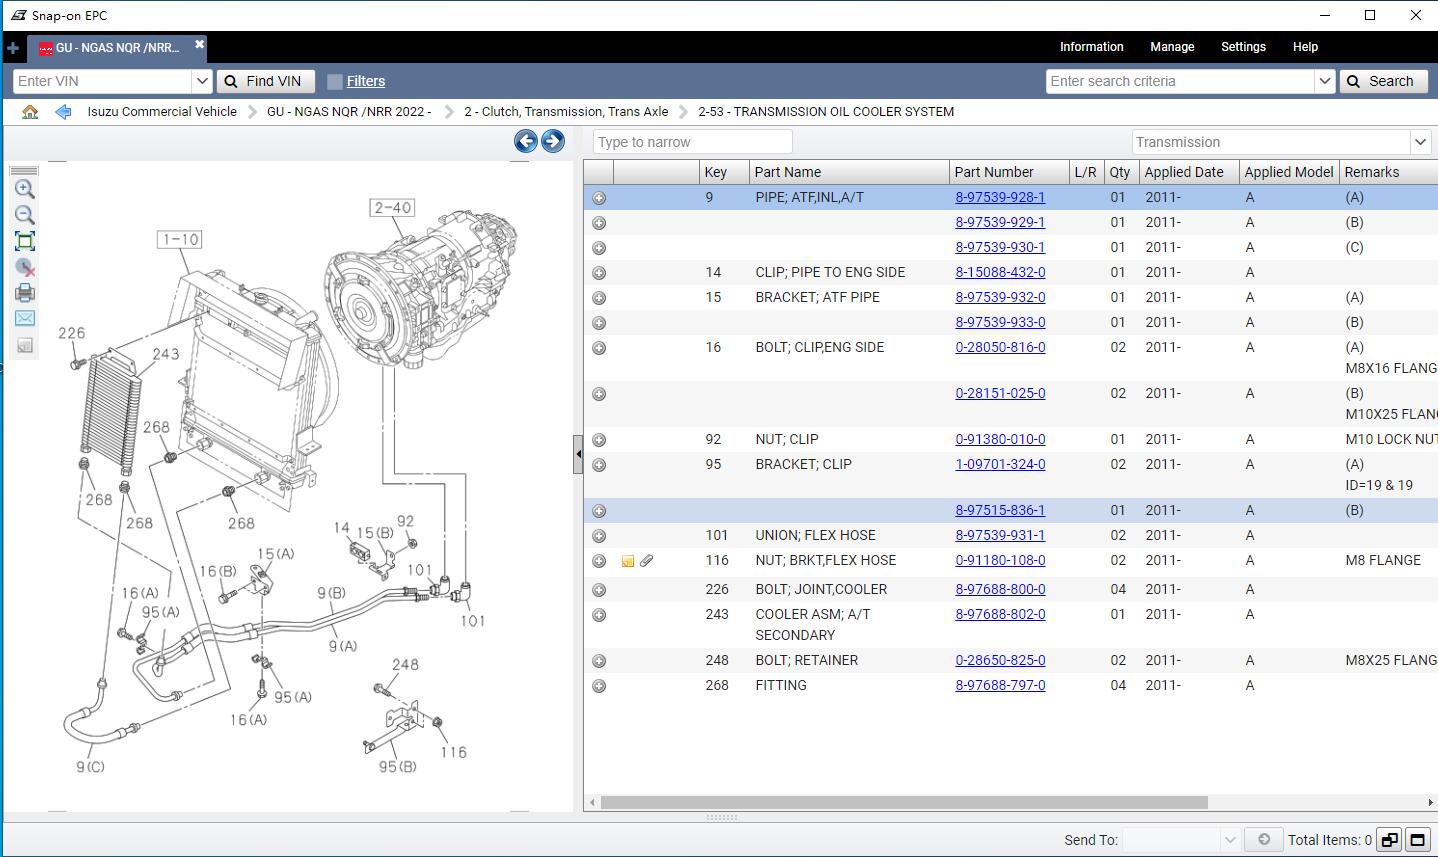Open the Information menu

[1091, 47]
